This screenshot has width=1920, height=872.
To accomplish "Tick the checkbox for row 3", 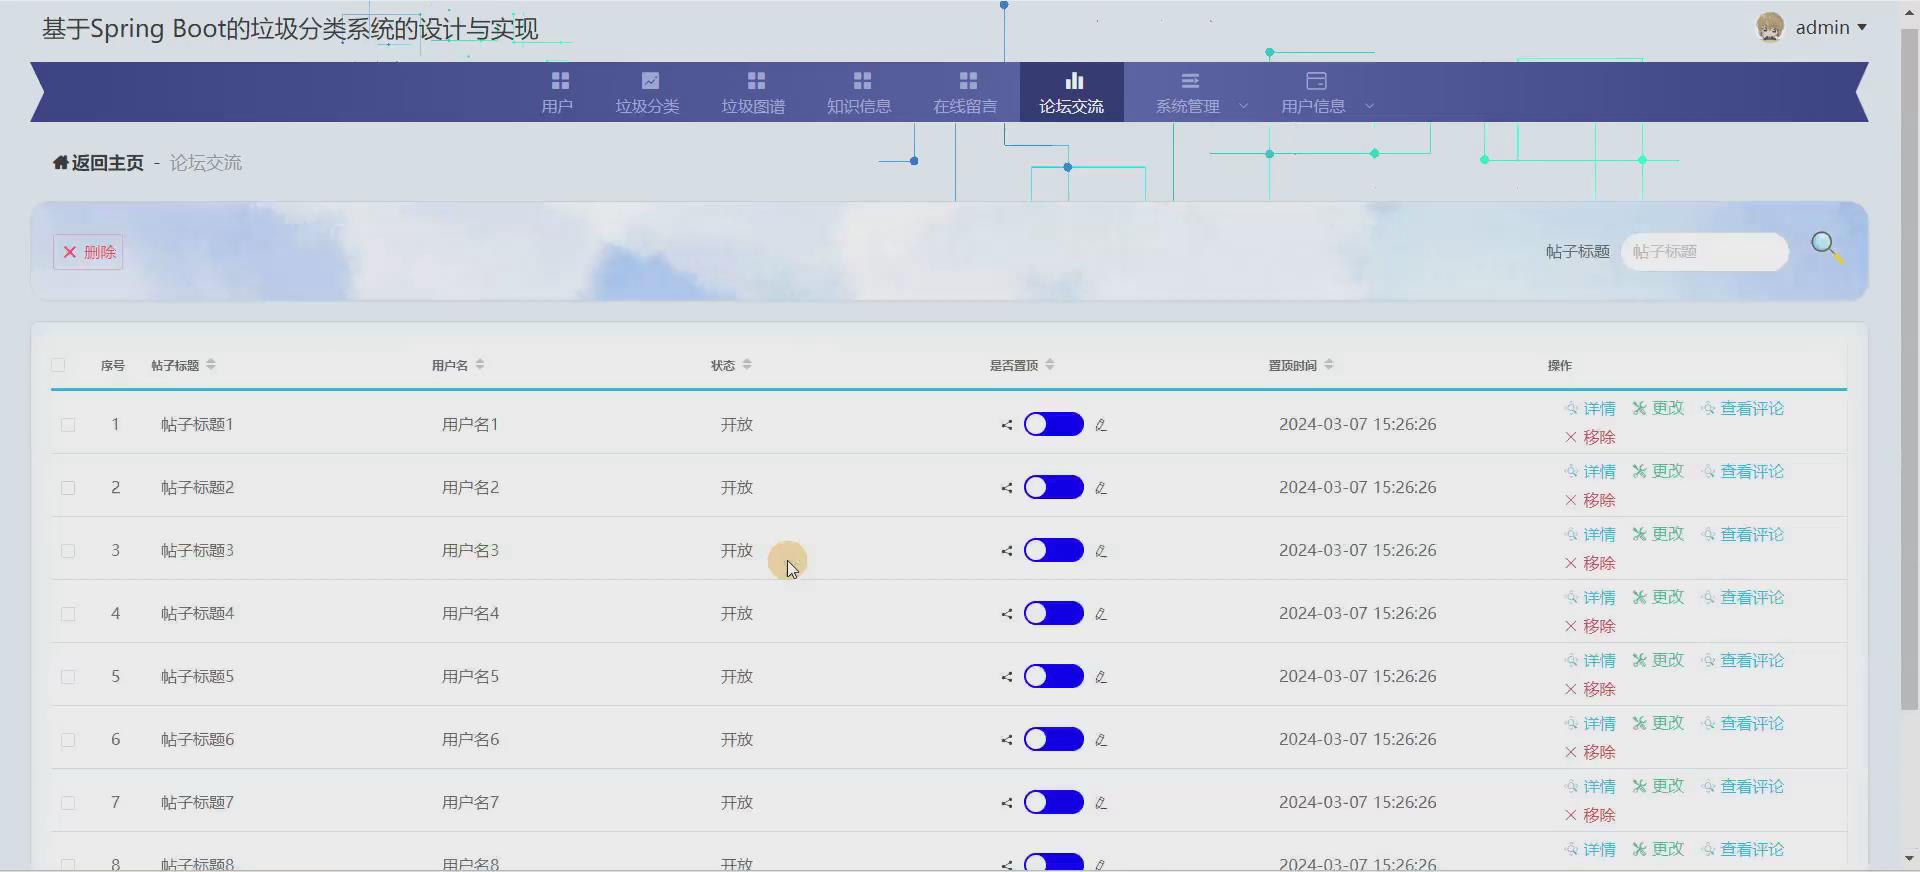I will [68, 551].
